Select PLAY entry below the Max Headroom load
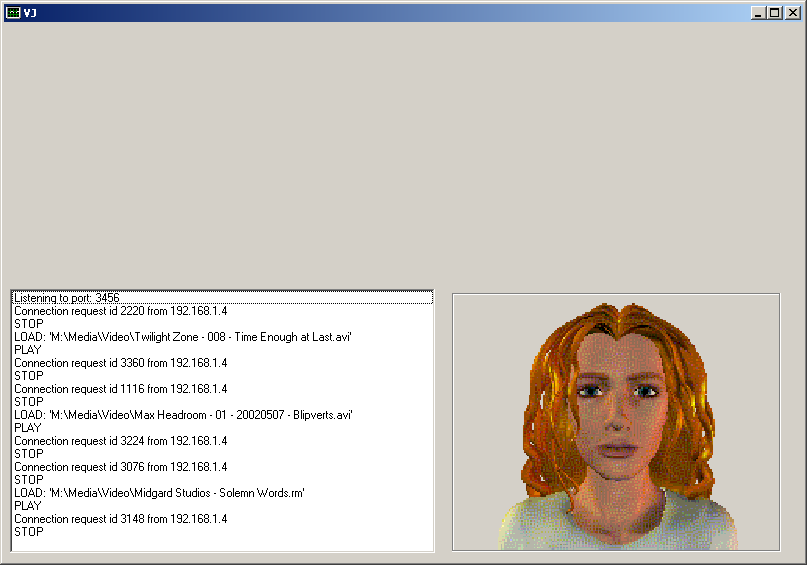 pyautogui.click(x=28, y=428)
